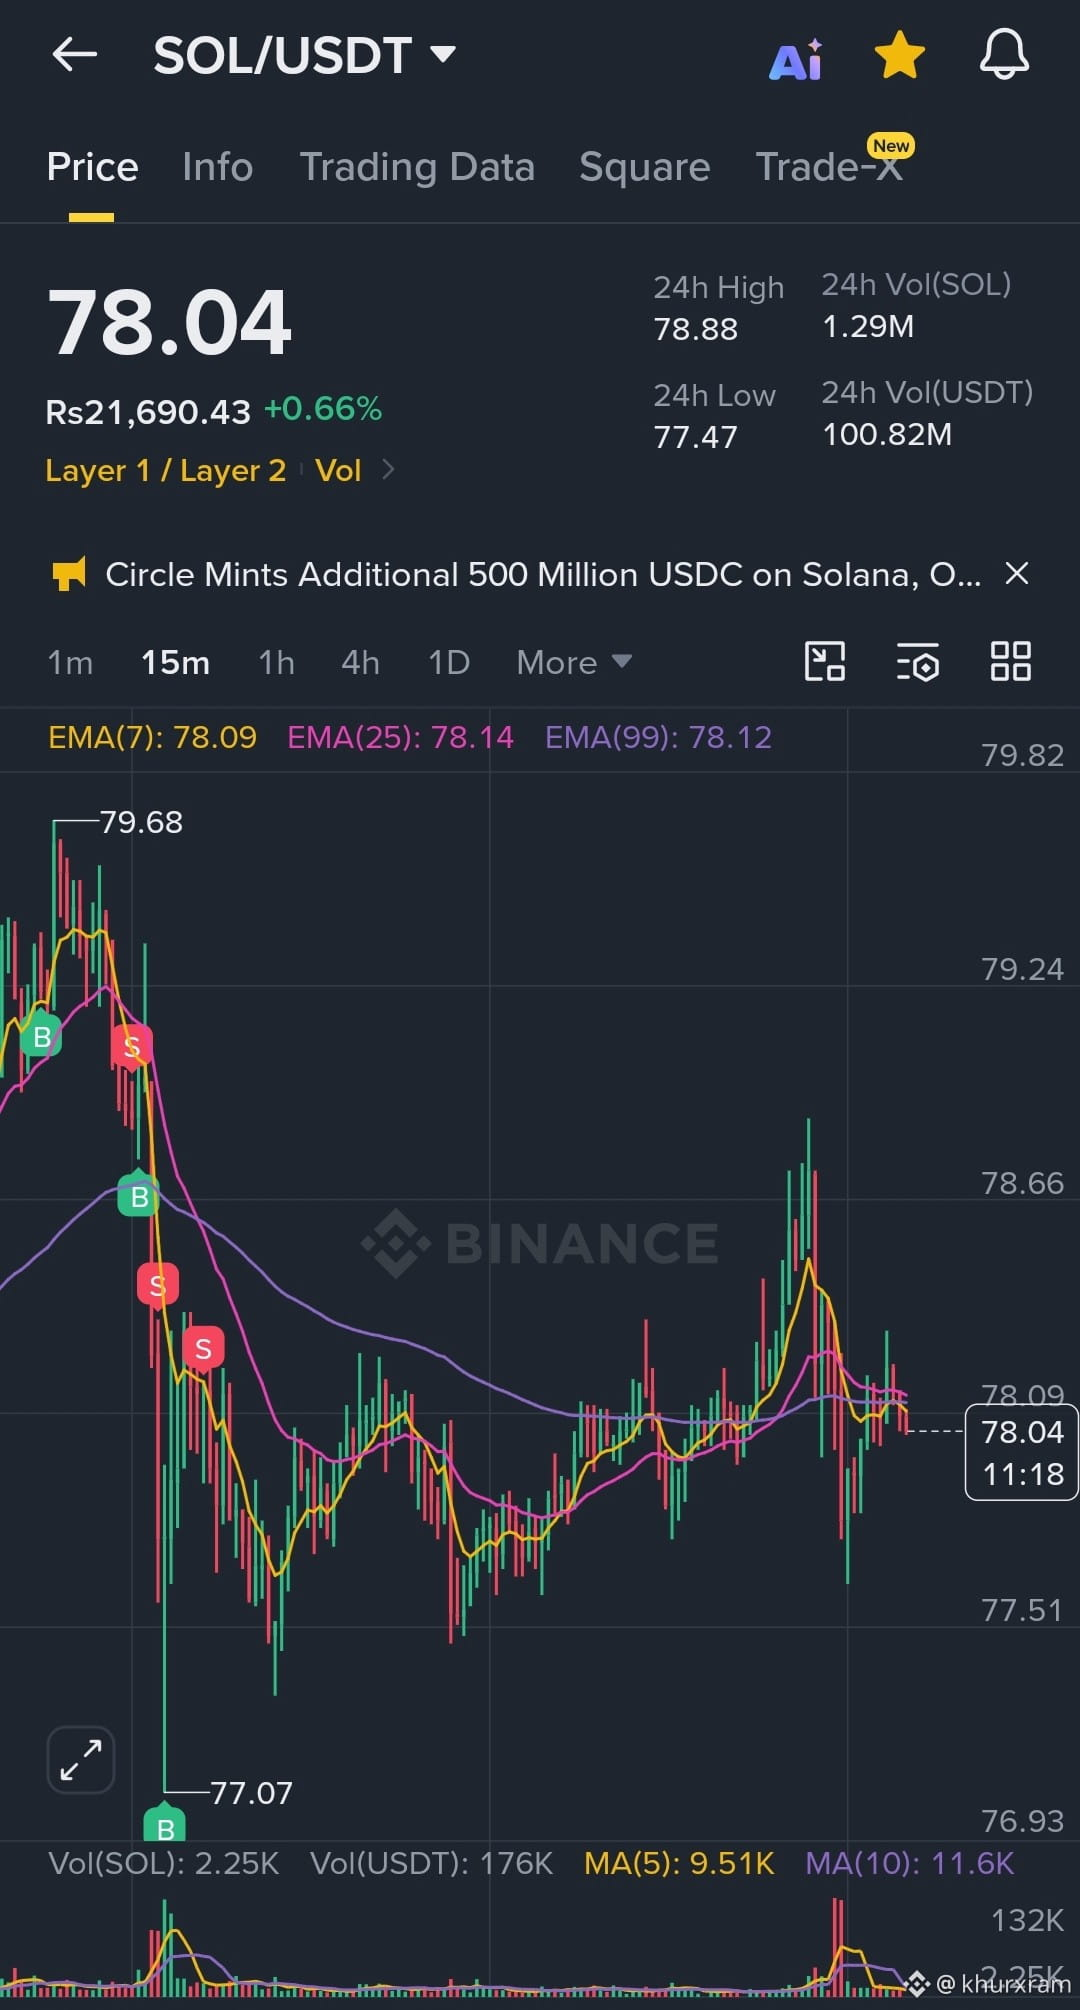Open the megaphone announcement icon
This screenshot has width=1080, height=2010.
coord(69,574)
